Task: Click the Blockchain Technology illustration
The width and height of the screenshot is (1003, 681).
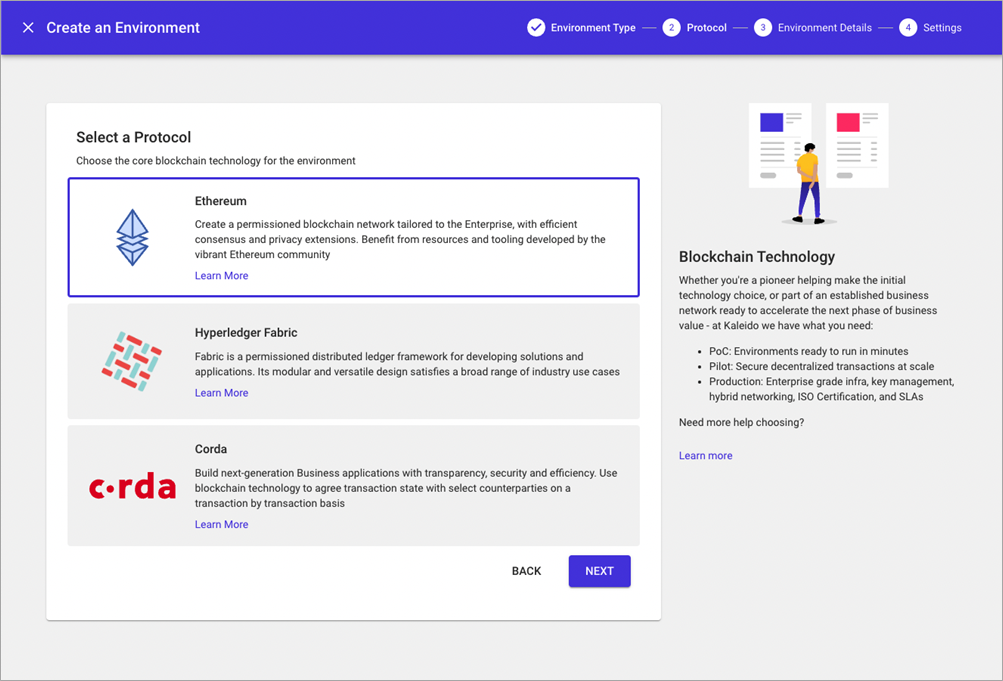Action: (x=818, y=163)
